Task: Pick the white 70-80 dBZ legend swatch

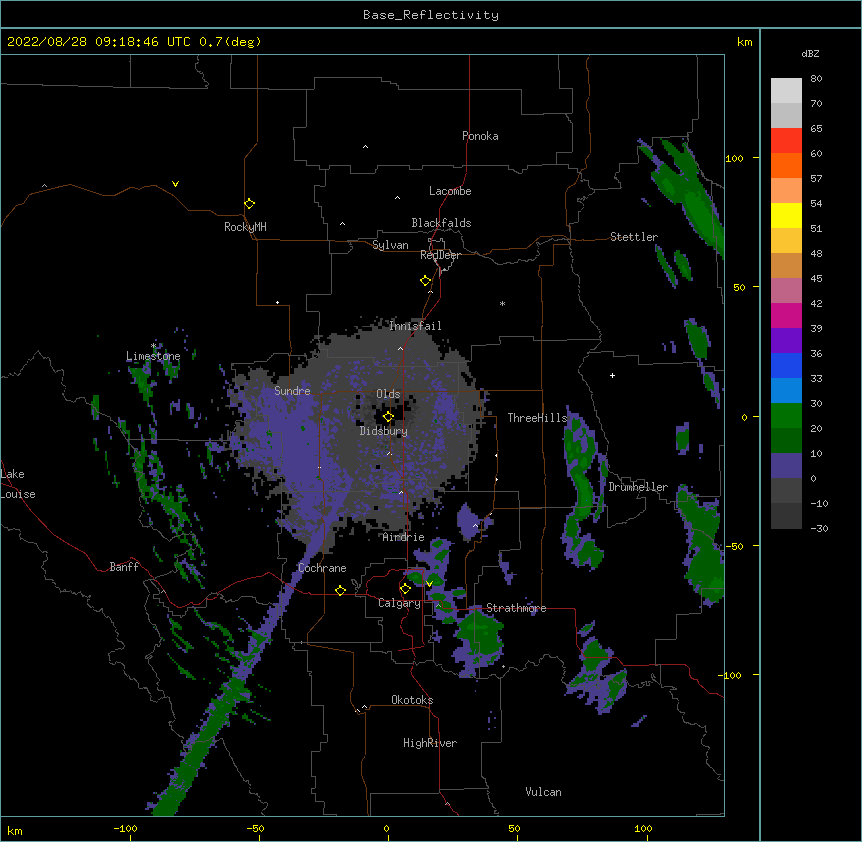Action: [786, 91]
